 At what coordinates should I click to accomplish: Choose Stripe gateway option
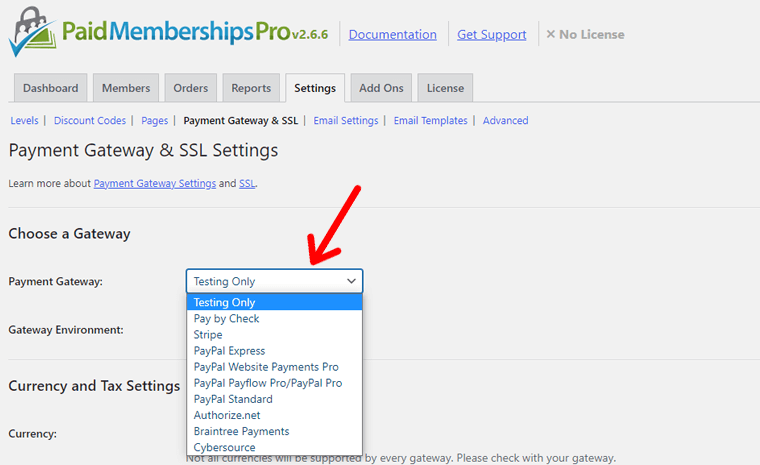pyautogui.click(x=274, y=335)
